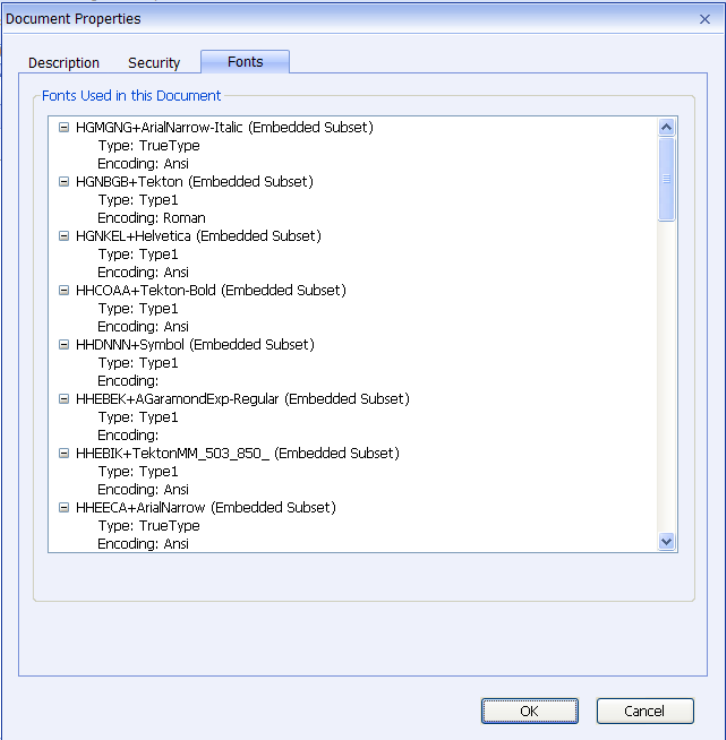Collapse the HHCOAA+Tekton-Bold font entry
This screenshot has height=740, width=726.
(64, 290)
